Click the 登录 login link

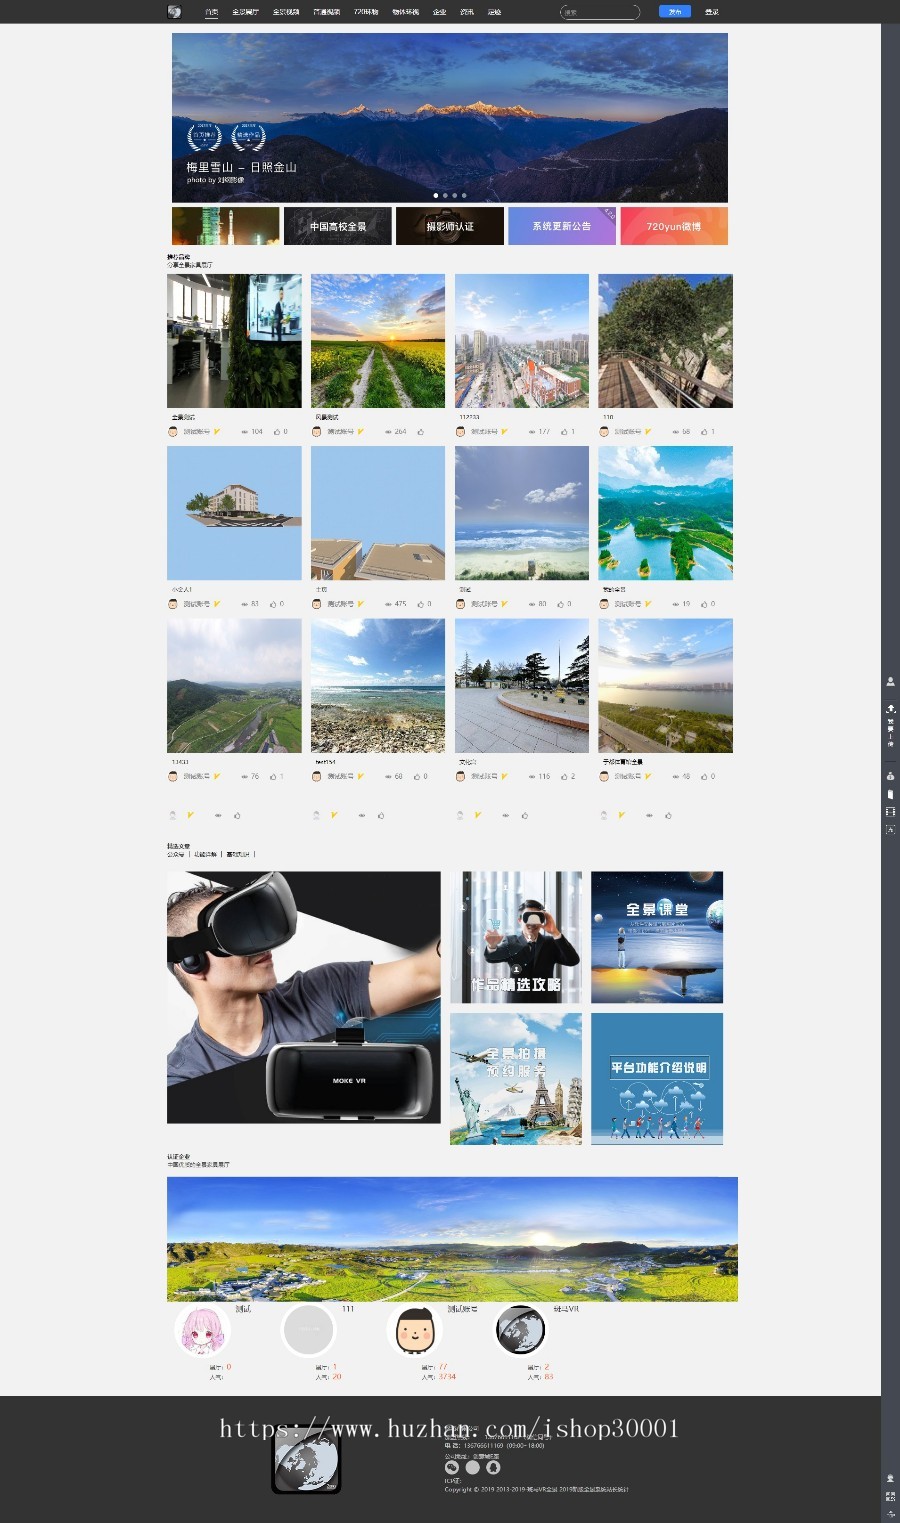712,12
